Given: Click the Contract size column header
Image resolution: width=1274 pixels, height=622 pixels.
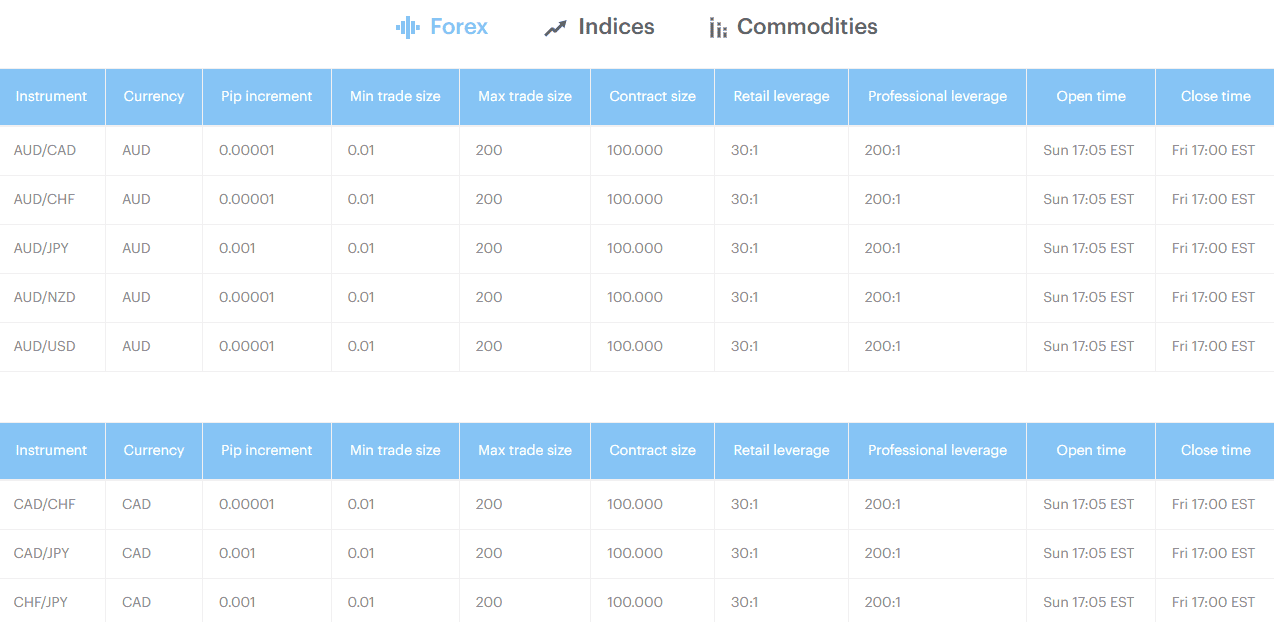Looking at the screenshot, I should pyautogui.click(x=652, y=96).
